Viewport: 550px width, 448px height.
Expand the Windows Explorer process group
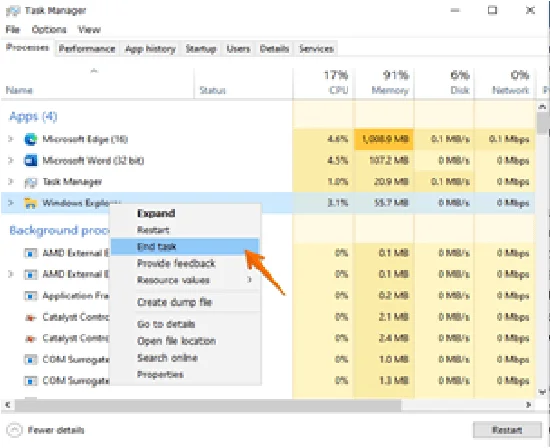[11, 203]
